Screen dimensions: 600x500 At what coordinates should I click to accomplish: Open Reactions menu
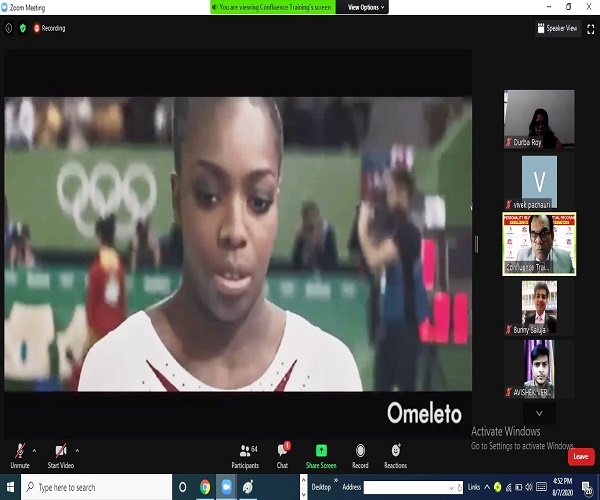pos(395,456)
